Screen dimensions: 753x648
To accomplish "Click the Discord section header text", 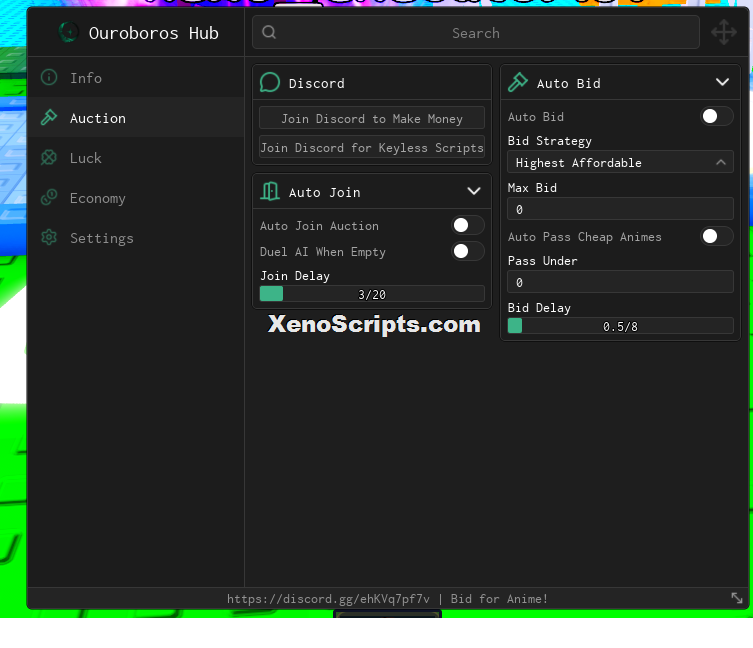I will [x=316, y=83].
